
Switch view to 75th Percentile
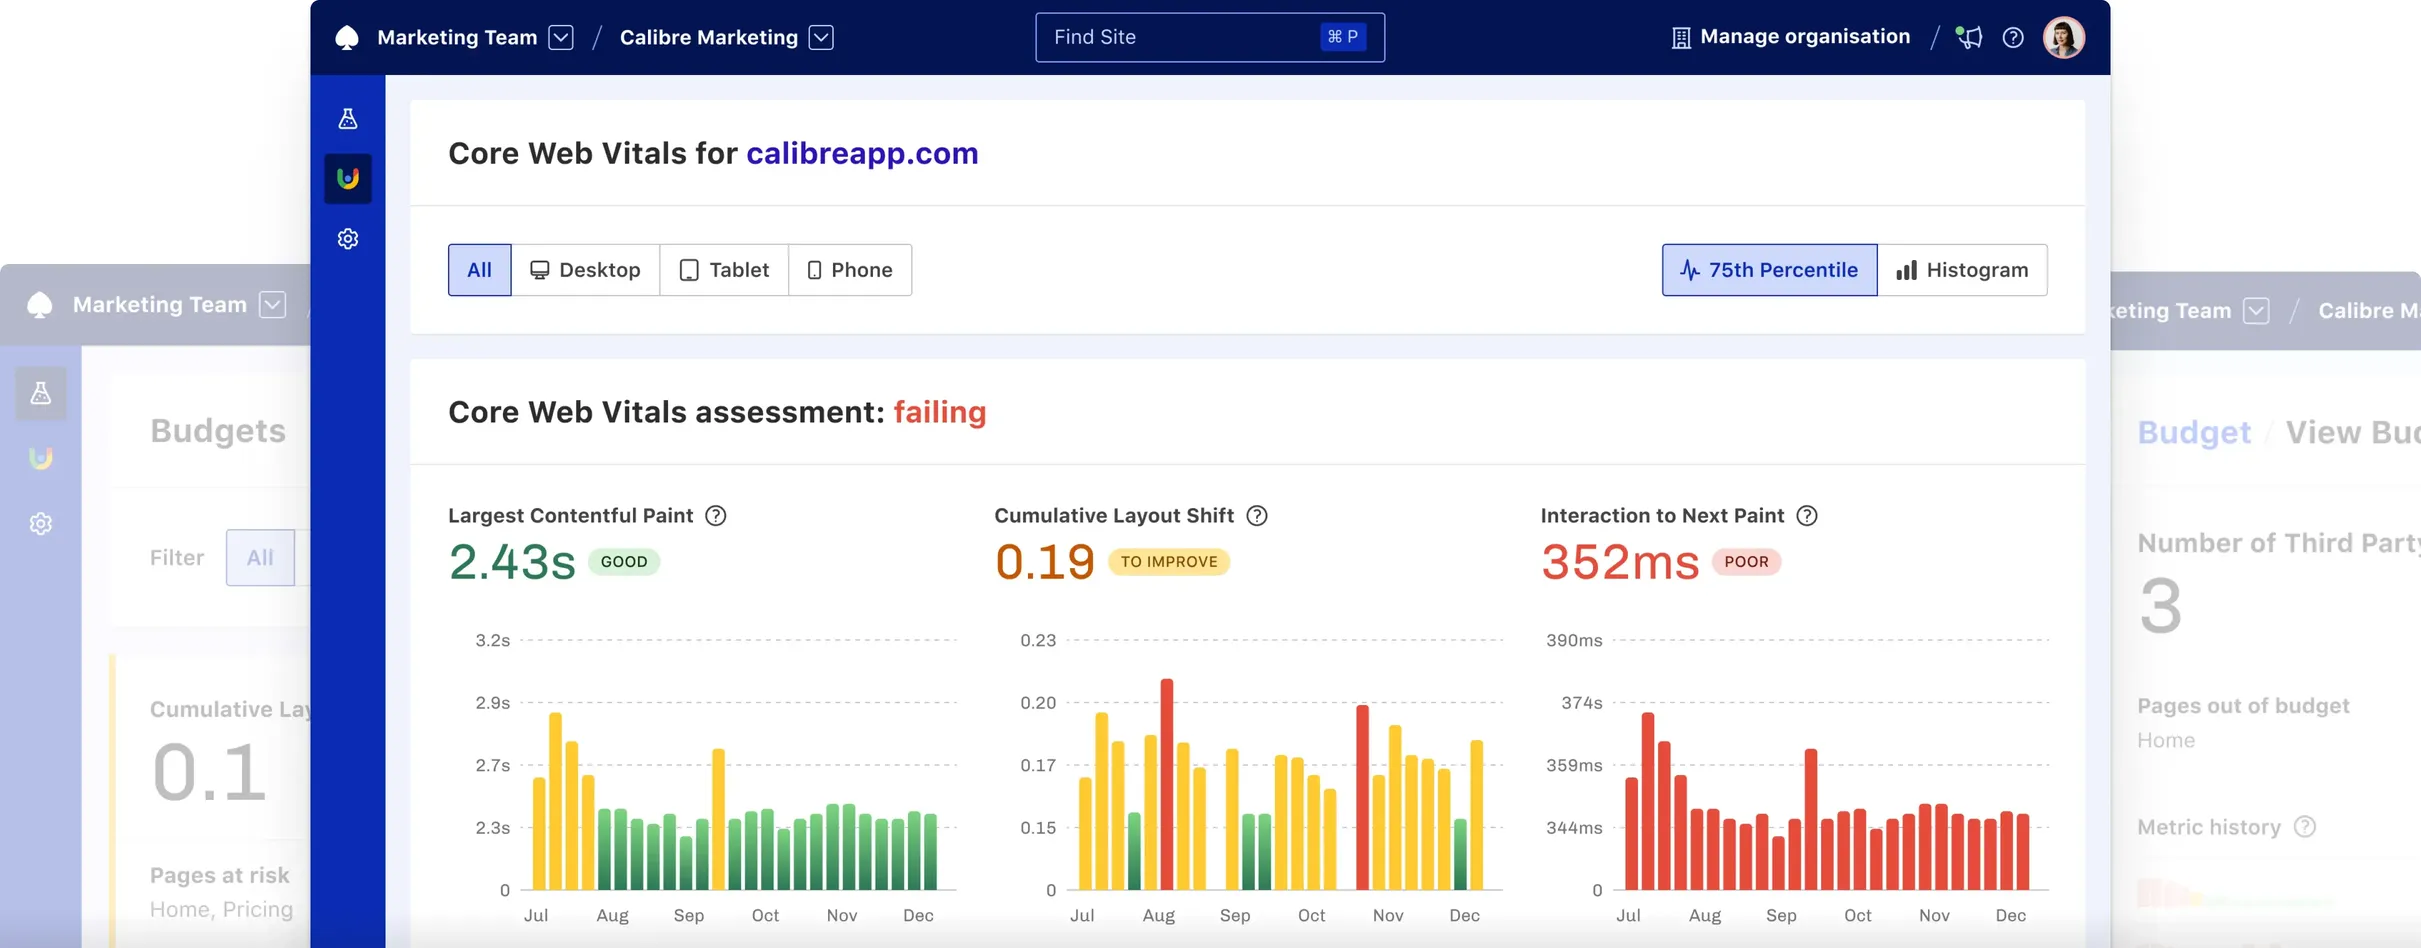1769,270
